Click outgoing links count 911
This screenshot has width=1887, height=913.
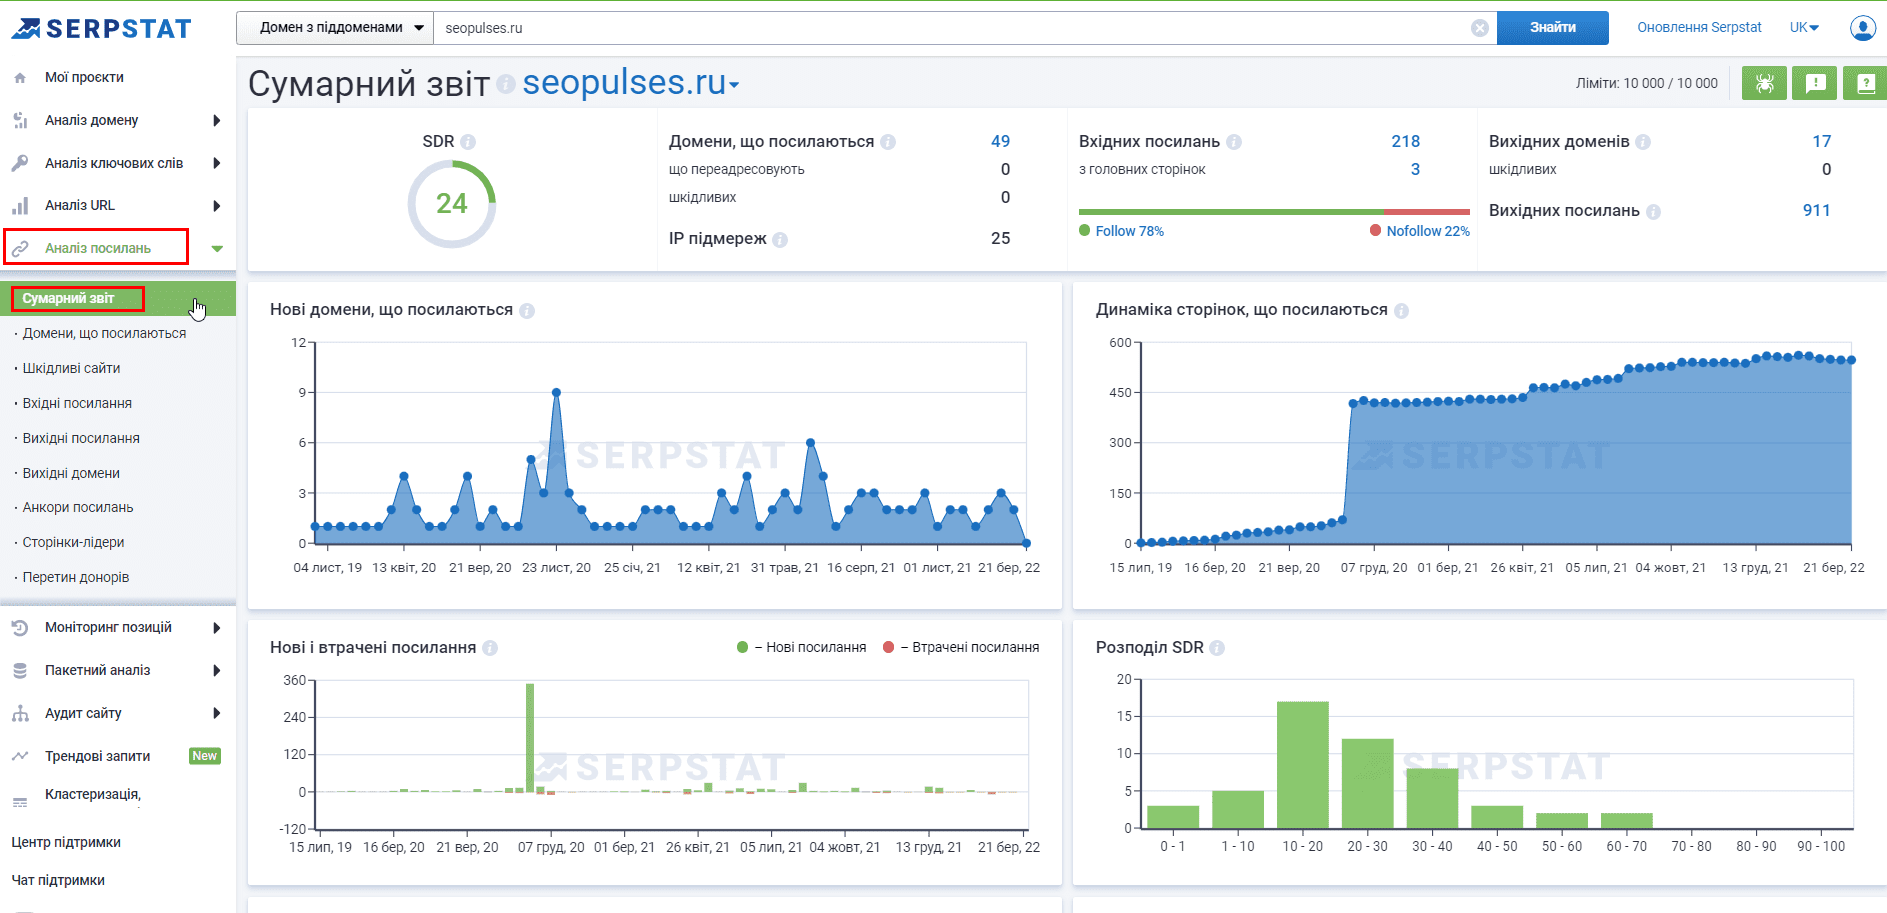[x=1816, y=211]
